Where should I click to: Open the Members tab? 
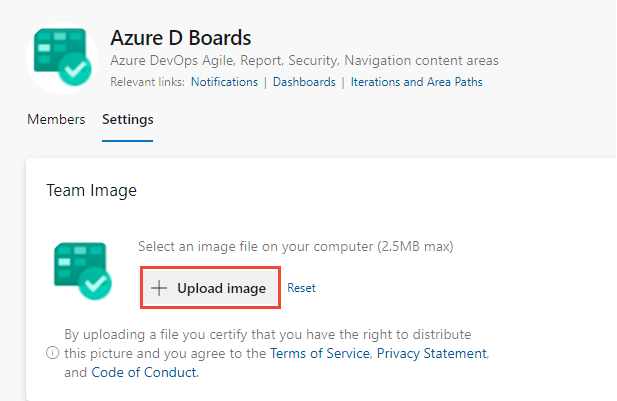pyautogui.click(x=56, y=119)
